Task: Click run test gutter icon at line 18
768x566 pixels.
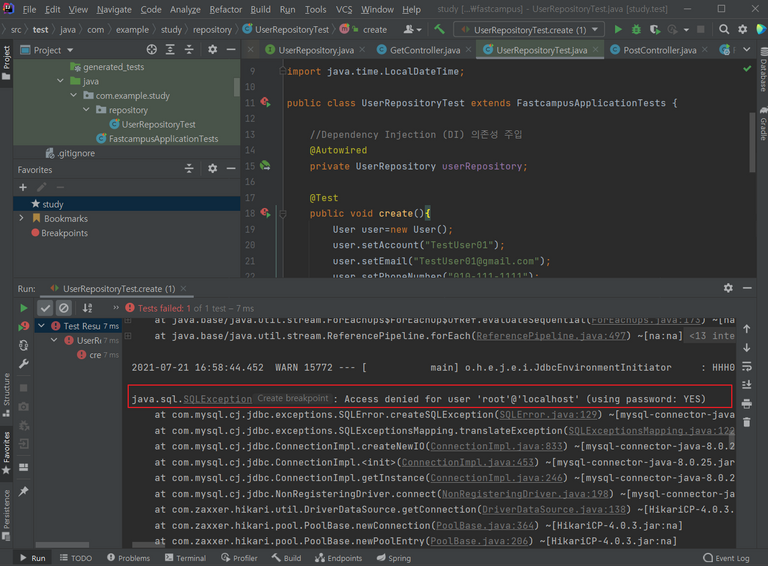Action: pos(265,213)
